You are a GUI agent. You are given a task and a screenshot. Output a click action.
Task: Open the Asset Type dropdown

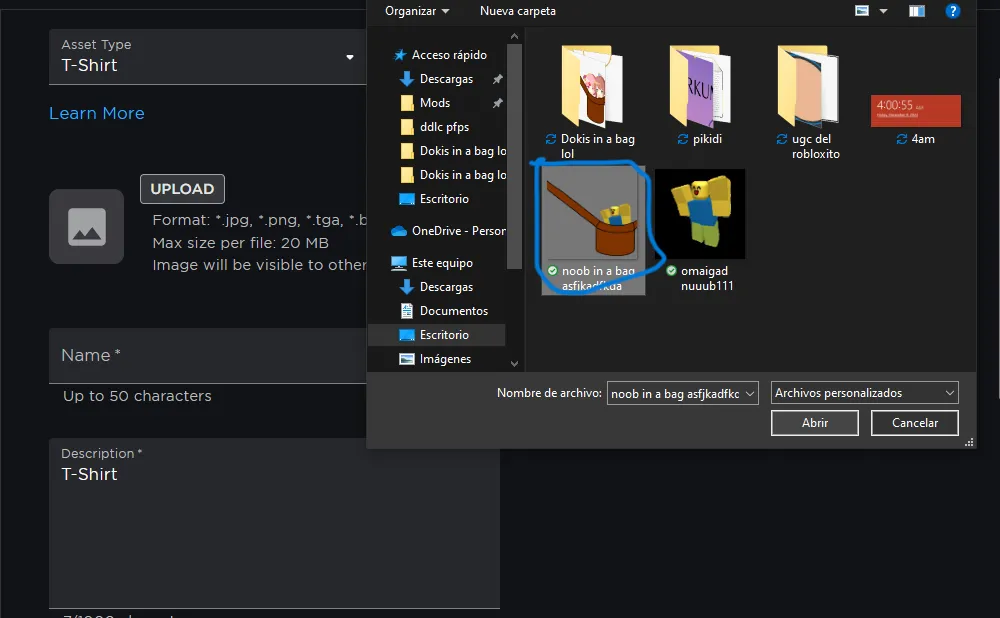(x=208, y=57)
